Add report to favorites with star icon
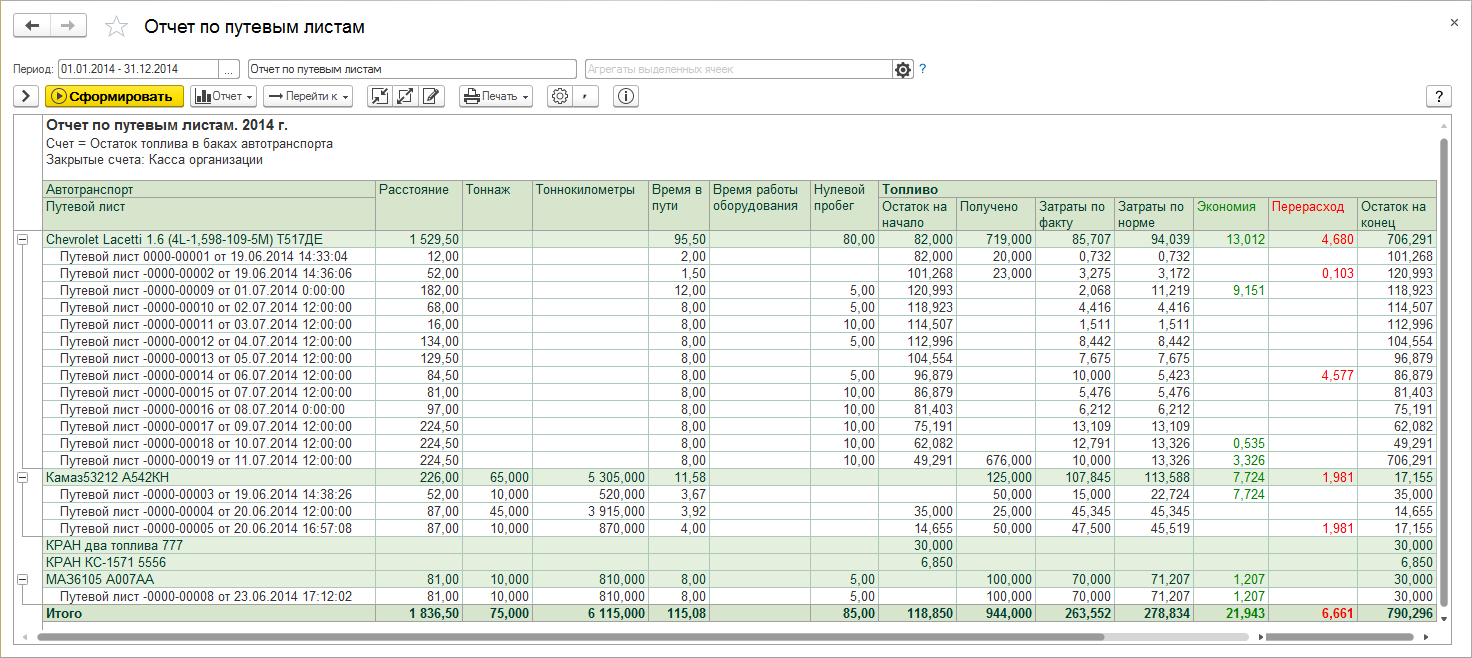Viewport: 1472px width, 658px height. tap(117, 27)
